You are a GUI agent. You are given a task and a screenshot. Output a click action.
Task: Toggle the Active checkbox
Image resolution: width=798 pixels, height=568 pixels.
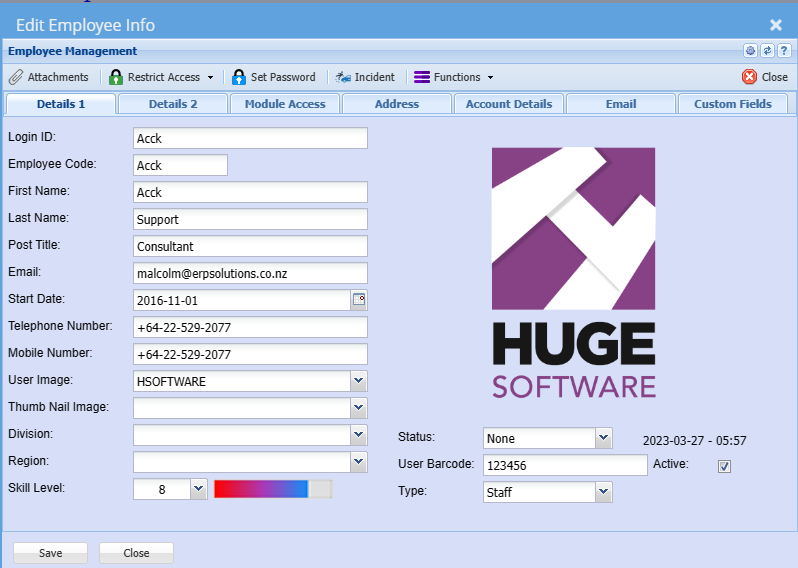tap(724, 466)
